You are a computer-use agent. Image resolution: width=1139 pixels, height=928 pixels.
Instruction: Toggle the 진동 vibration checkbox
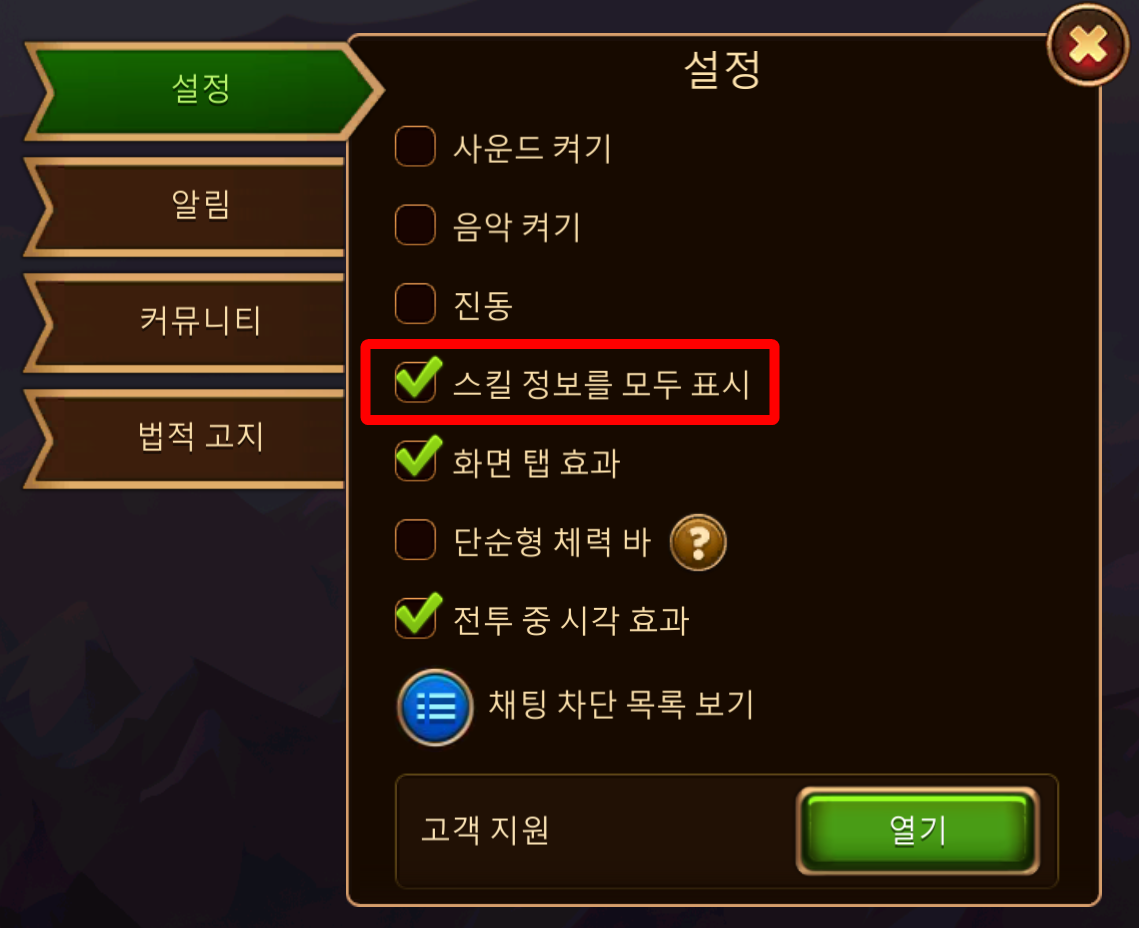coord(416,303)
